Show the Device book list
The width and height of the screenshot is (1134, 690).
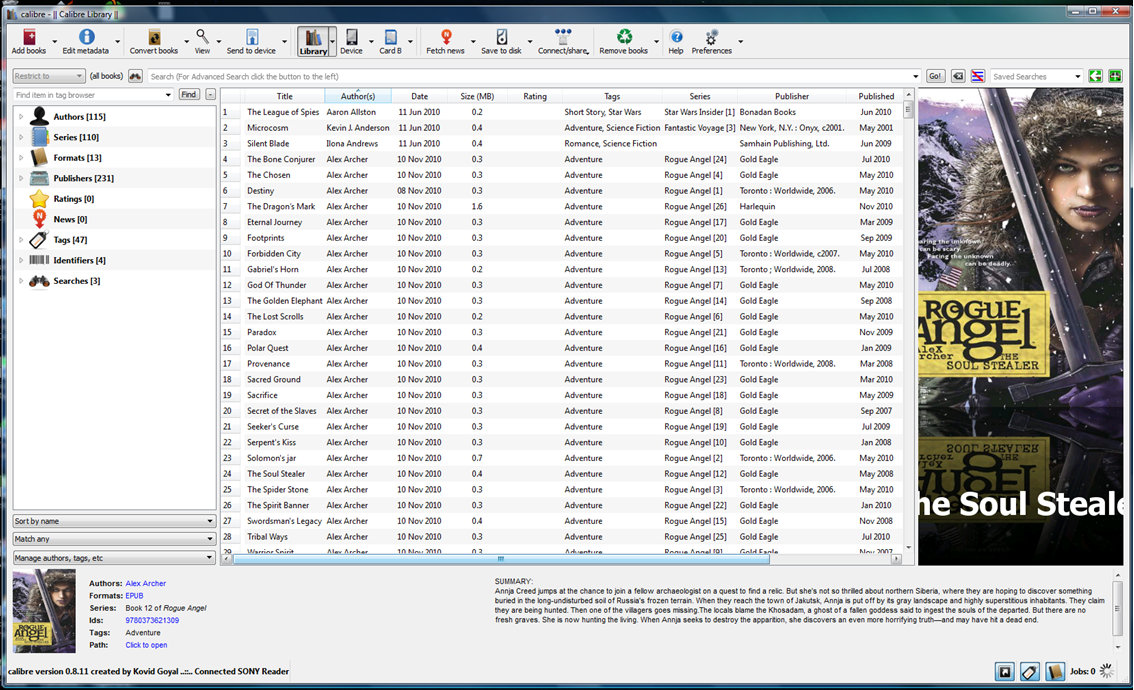click(351, 41)
